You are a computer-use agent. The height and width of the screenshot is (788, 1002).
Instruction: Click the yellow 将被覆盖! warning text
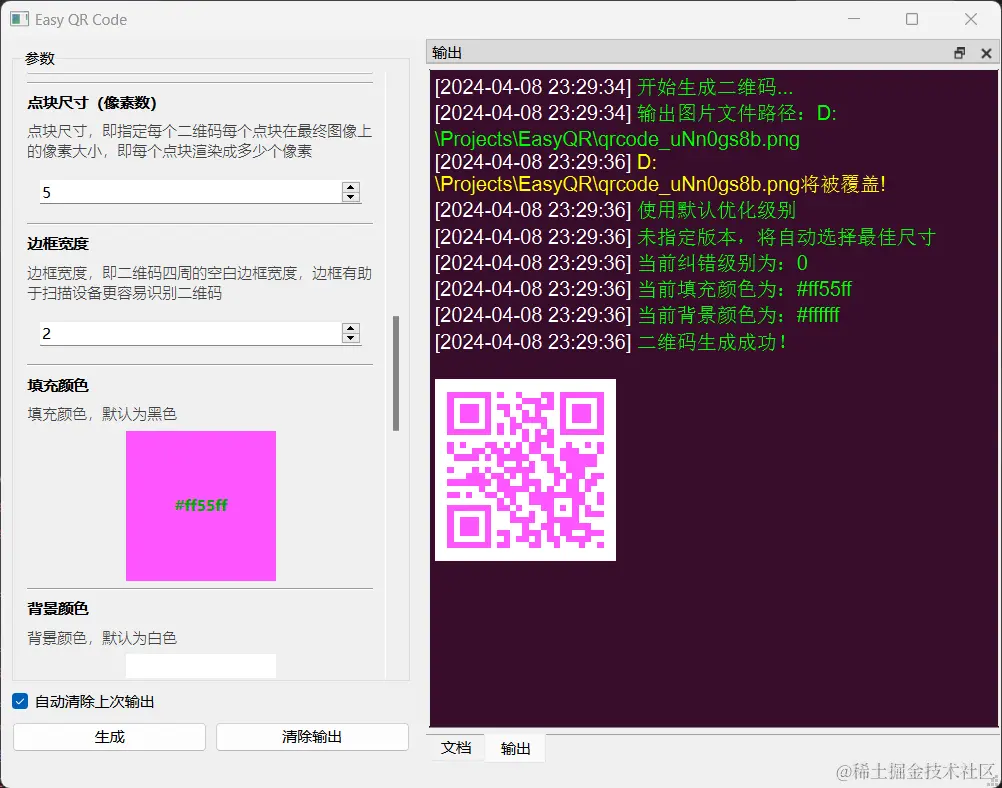click(844, 185)
